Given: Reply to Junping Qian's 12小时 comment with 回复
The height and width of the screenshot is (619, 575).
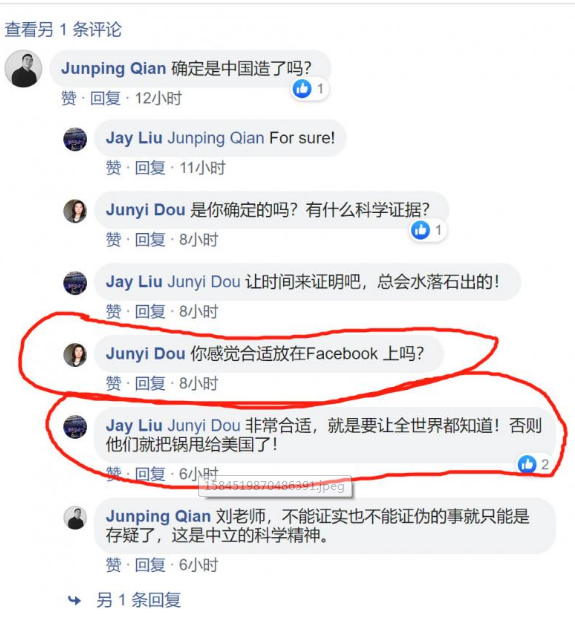Looking at the screenshot, I should 105,98.
